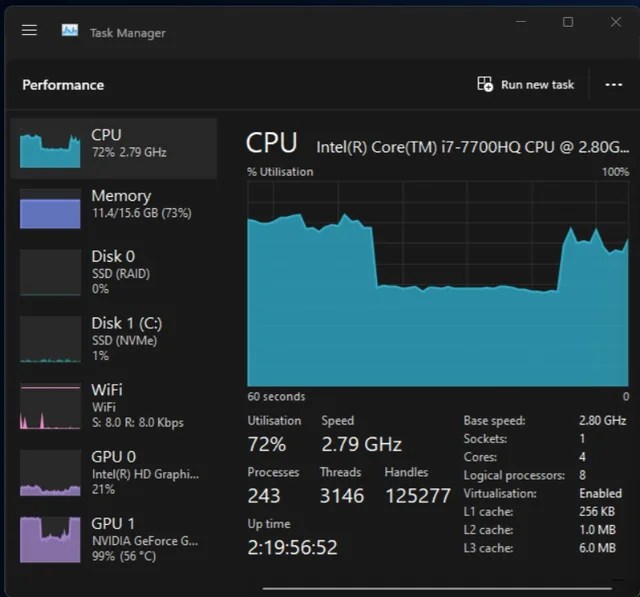
Task: Close the Task Manager window
Action: [x=616, y=22]
